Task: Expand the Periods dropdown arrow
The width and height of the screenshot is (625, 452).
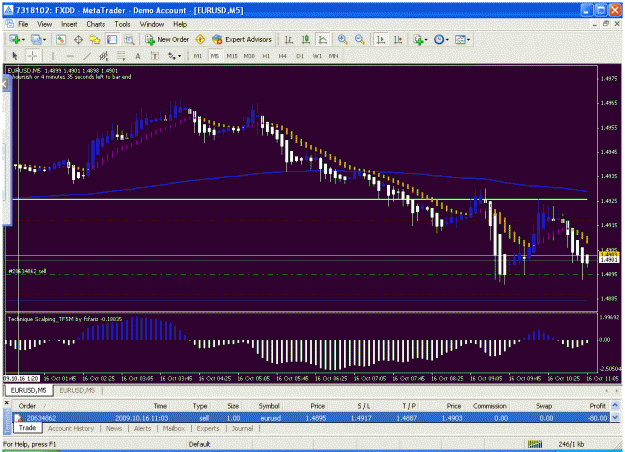Action: [447, 39]
